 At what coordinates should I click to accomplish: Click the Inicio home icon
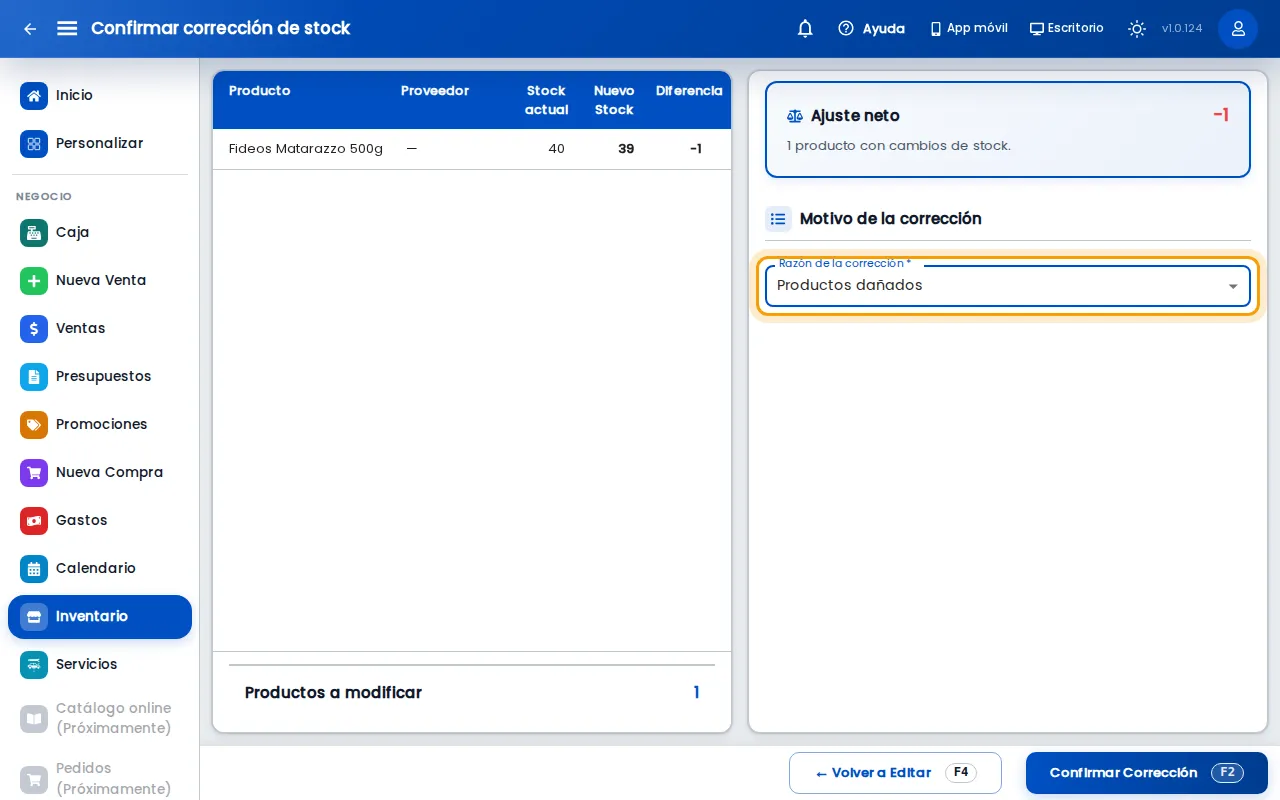point(34,96)
